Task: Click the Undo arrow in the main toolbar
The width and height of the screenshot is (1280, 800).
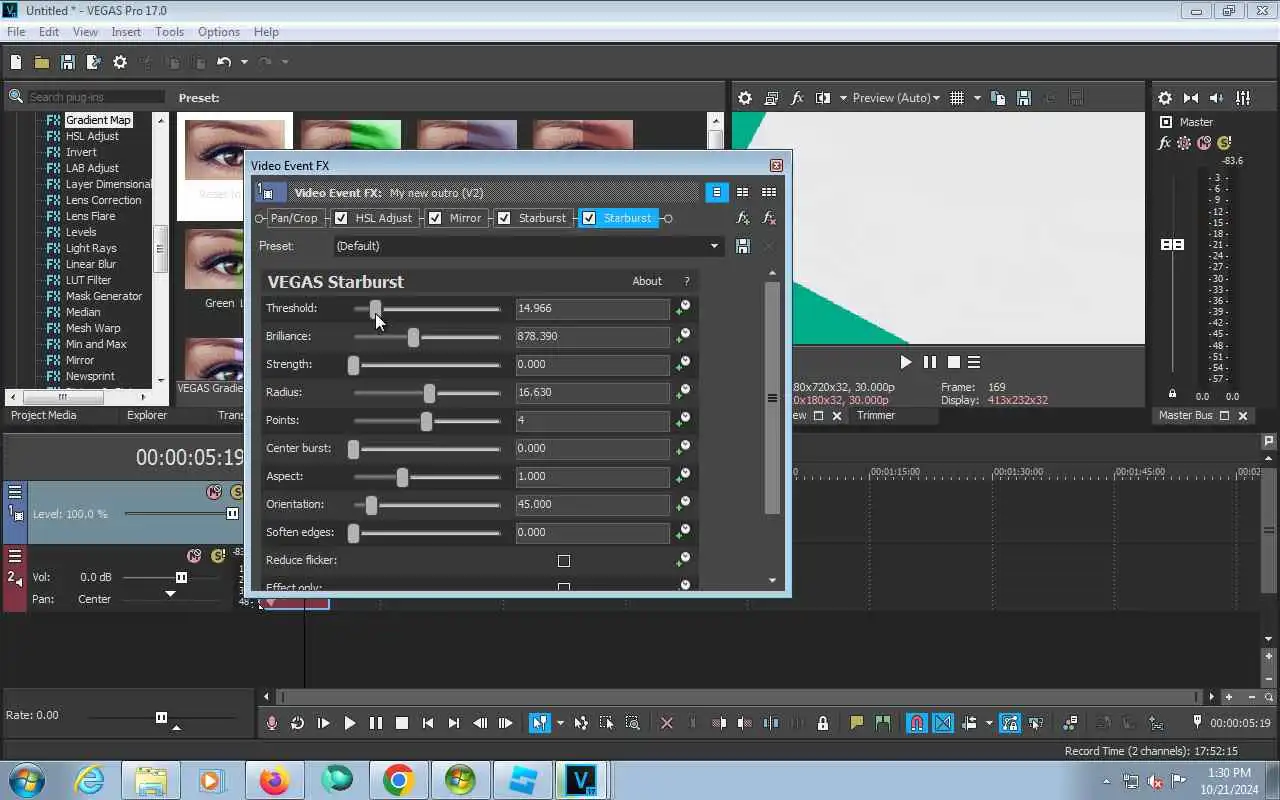Action: point(224,62)
